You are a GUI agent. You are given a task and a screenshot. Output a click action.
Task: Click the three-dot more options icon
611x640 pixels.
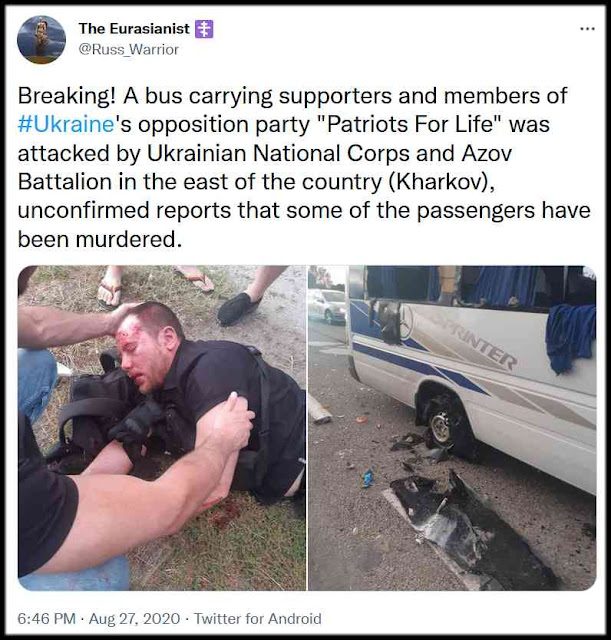[x=587, y=29]
